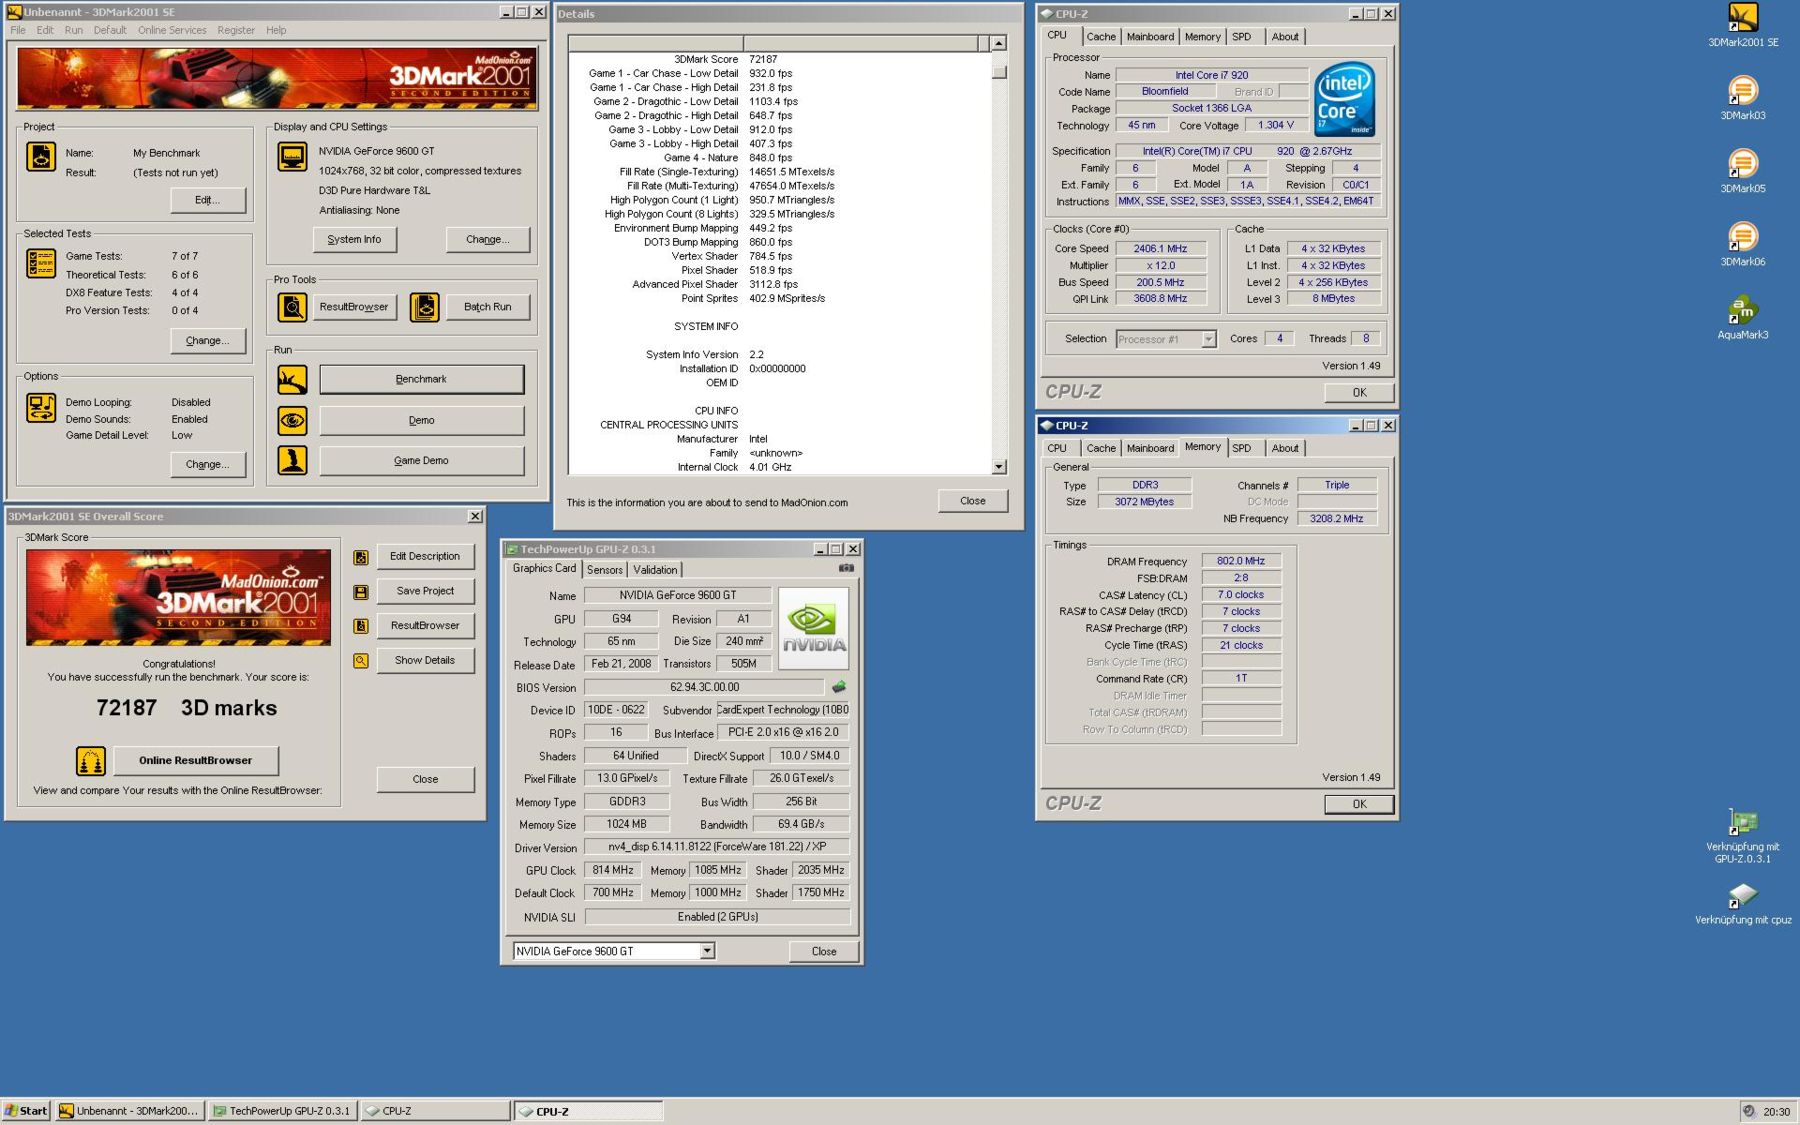Open Cache tab in top CPU-Z window
The height and width of the screenshot is (1125, 1800).
[x=1101, y=37]
